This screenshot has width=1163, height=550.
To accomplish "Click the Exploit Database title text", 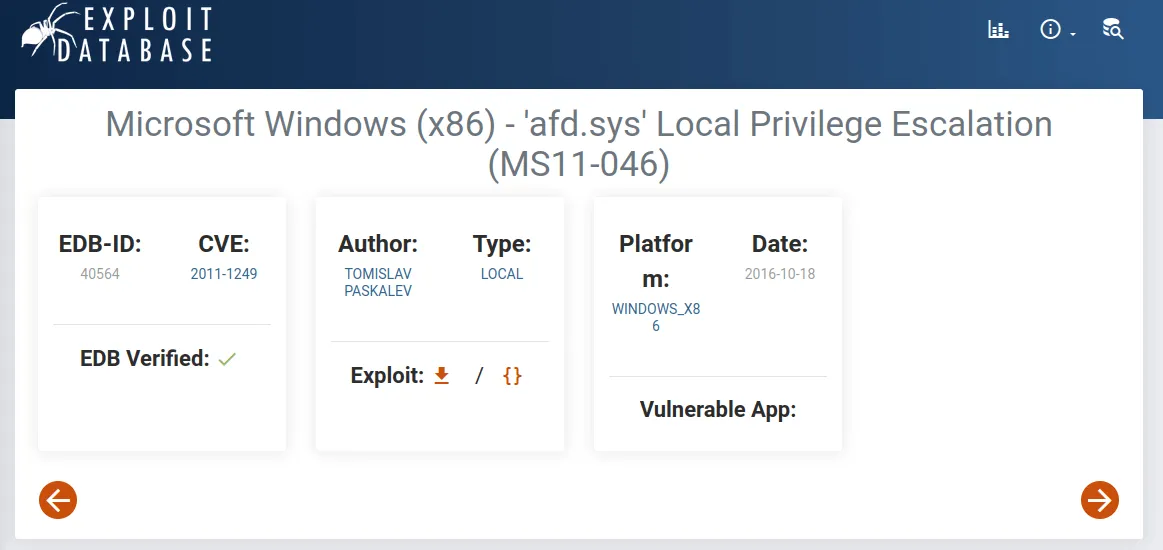I will pyautogui.click(x=148, y=35).
